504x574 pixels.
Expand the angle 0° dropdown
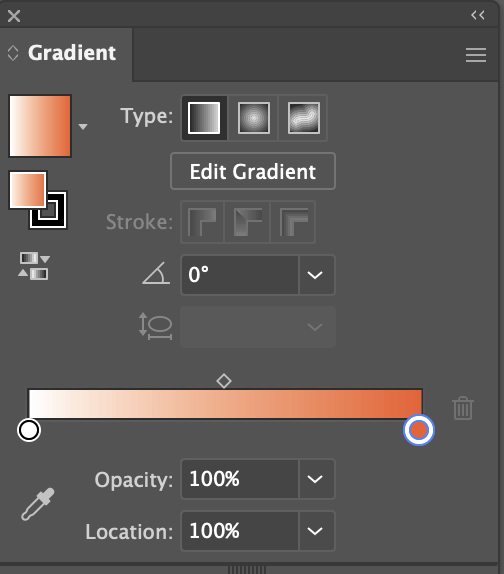(315, 275)
